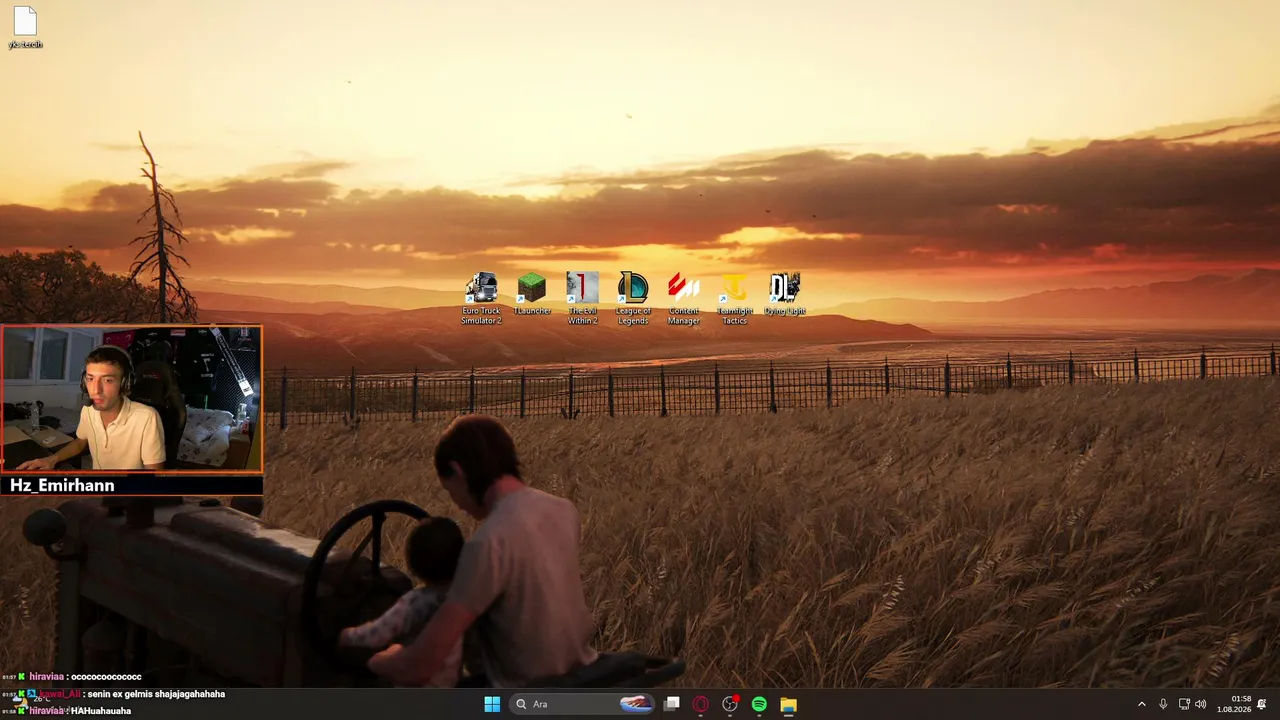Select the League of Legends desktop shortcut
Screen dimensions: 1280x720
coord(633,298)
